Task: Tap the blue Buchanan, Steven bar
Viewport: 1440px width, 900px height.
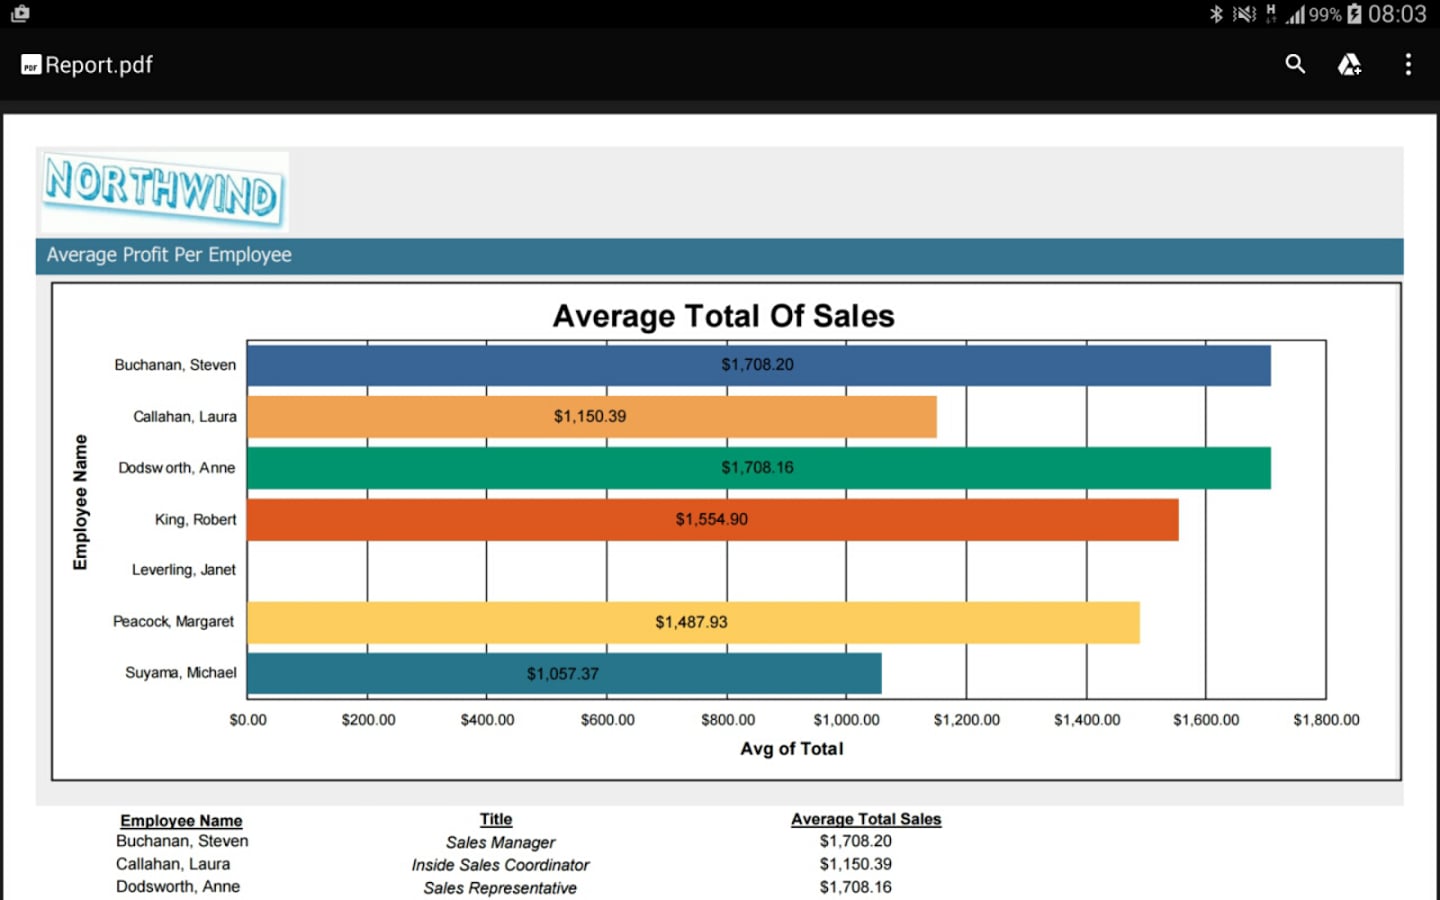Action: click(759, 365)
